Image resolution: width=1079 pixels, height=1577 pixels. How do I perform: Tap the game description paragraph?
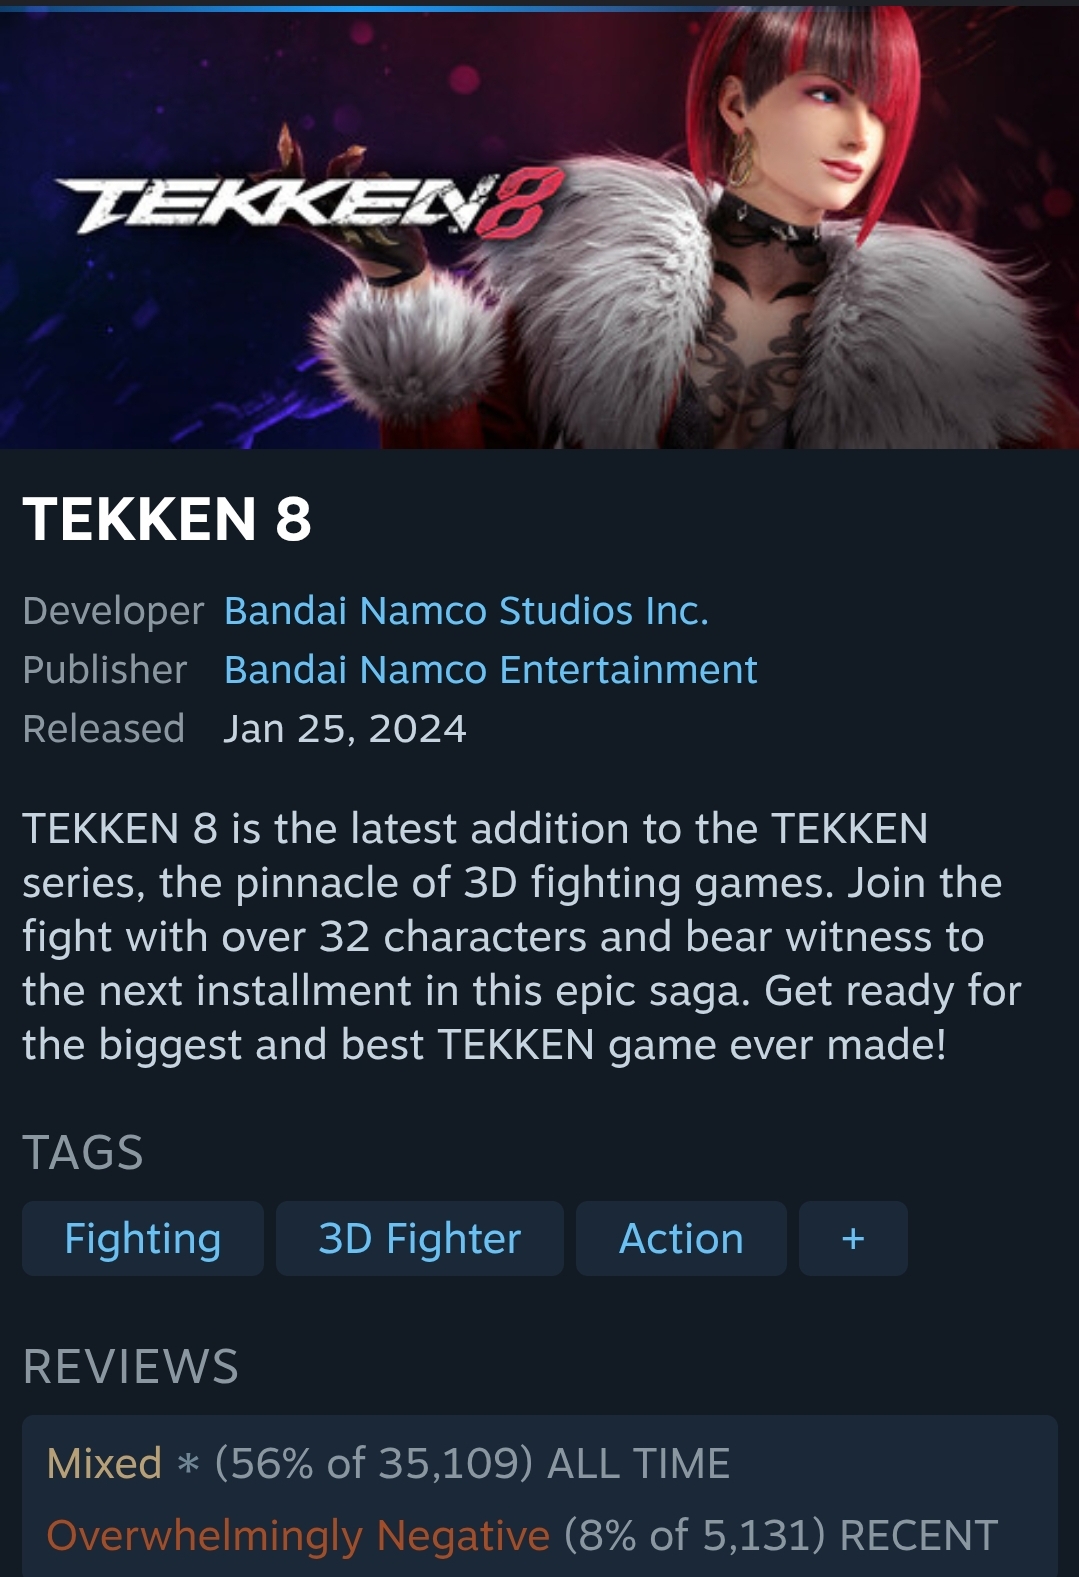tap(522, 937)
